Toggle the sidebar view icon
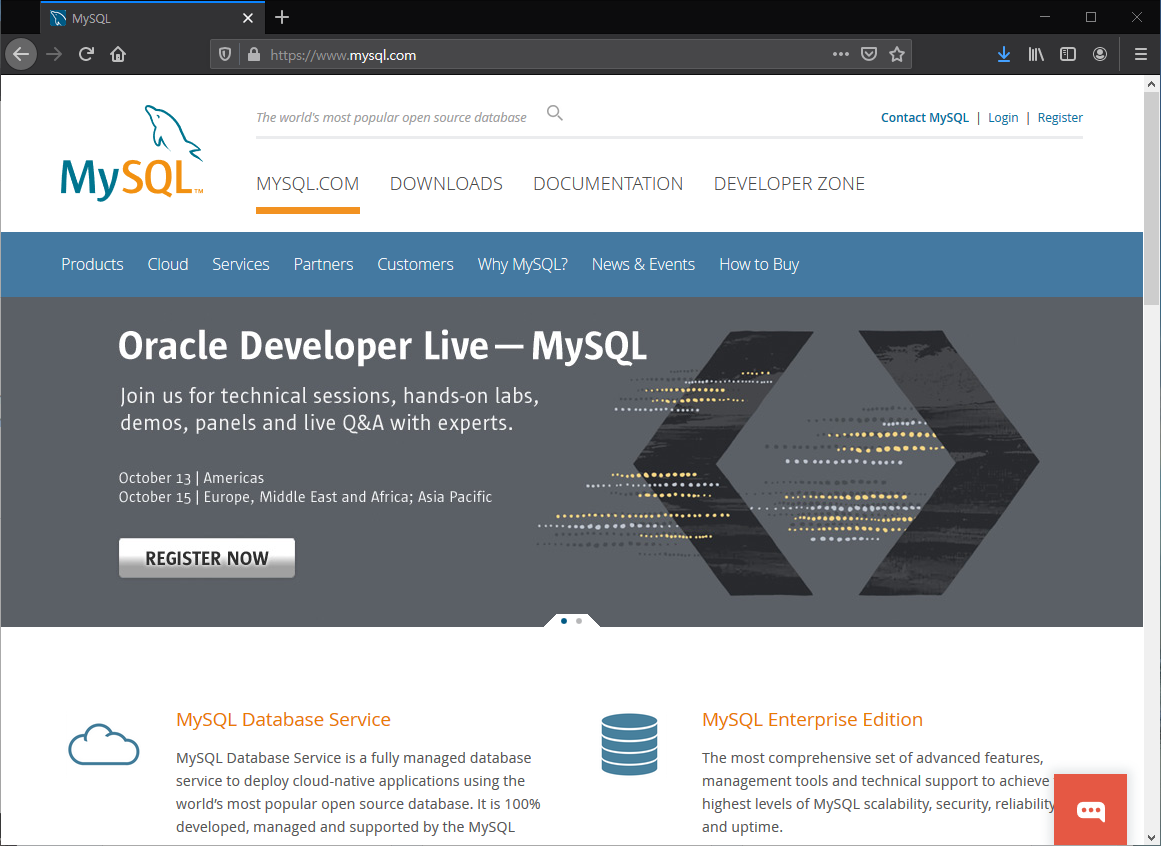The width and height of the screenshot is (1161, 846). (x=1068, y=54)
